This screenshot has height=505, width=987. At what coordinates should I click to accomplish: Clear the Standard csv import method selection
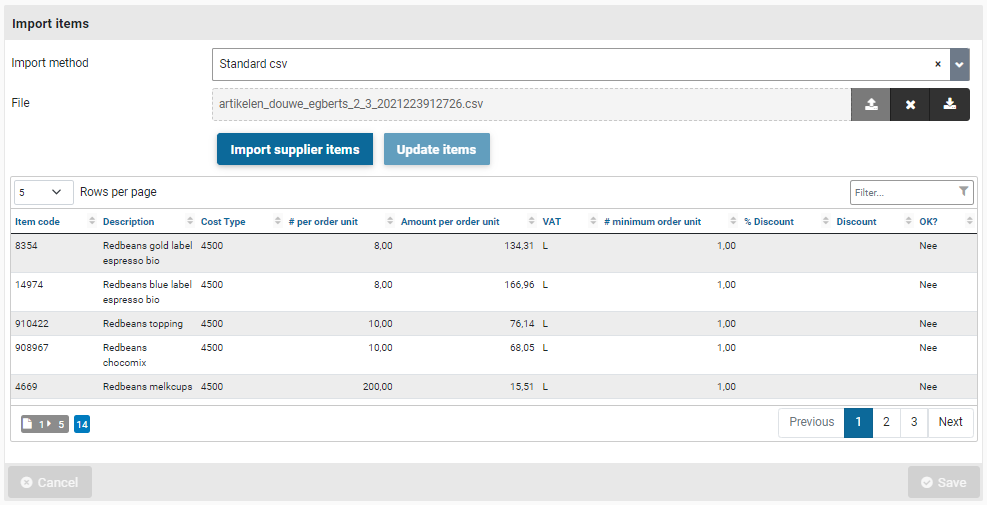coord(937,64)
